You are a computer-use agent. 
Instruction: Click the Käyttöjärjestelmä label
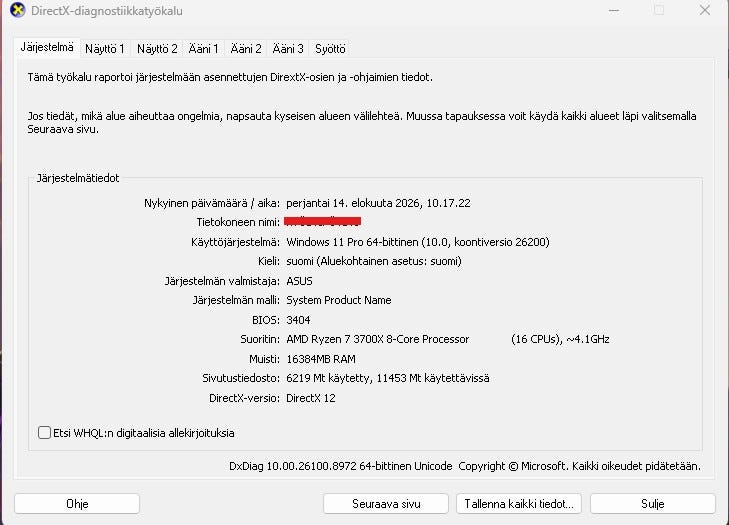(x=235, y=242)
